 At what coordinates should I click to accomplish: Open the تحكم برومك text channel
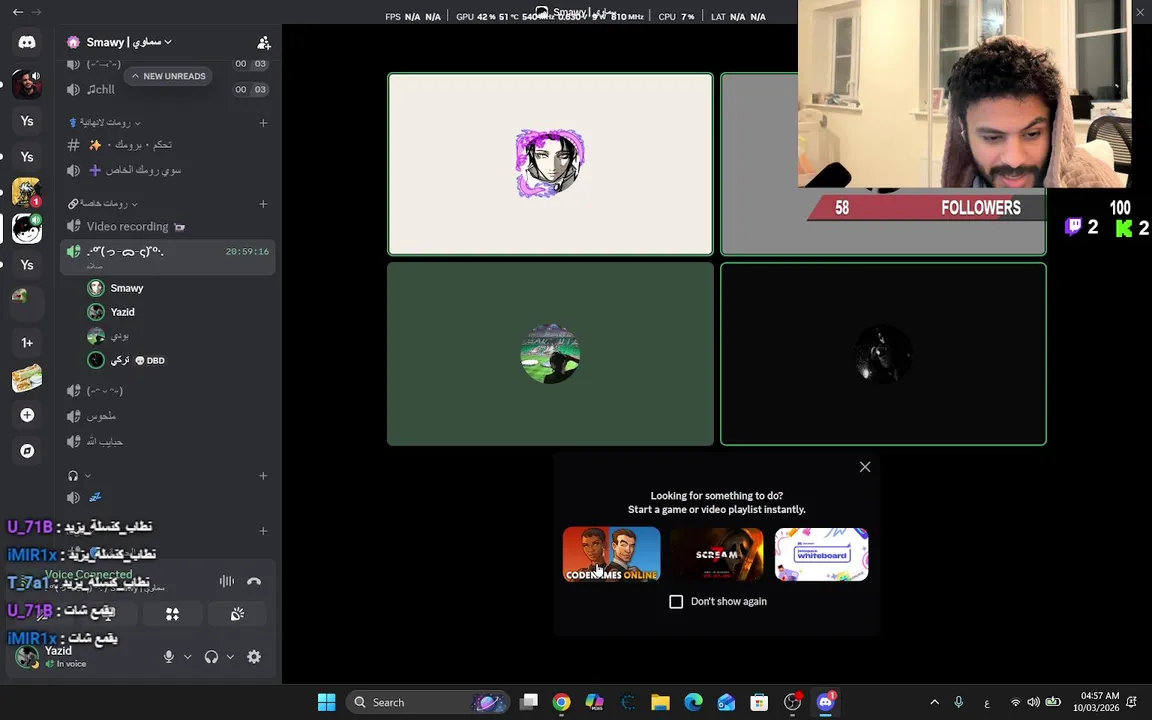coord(168,145)
